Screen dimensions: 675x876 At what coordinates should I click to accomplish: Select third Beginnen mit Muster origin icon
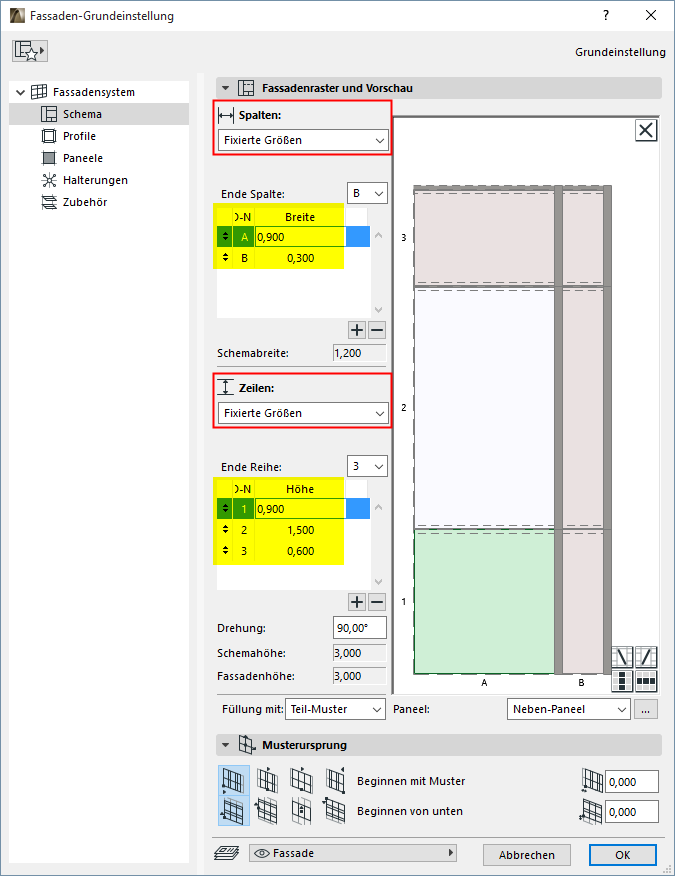point(301,780)
